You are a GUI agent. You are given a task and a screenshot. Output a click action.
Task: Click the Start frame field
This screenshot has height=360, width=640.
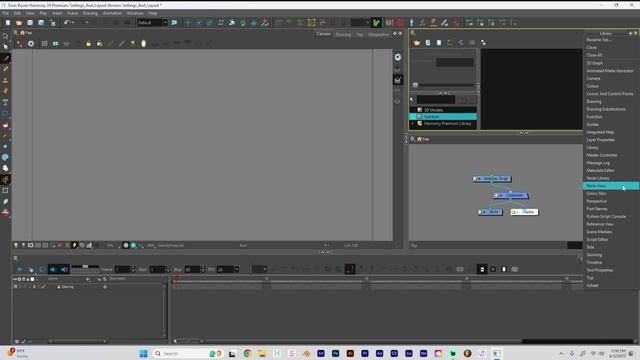pos(158,269)
